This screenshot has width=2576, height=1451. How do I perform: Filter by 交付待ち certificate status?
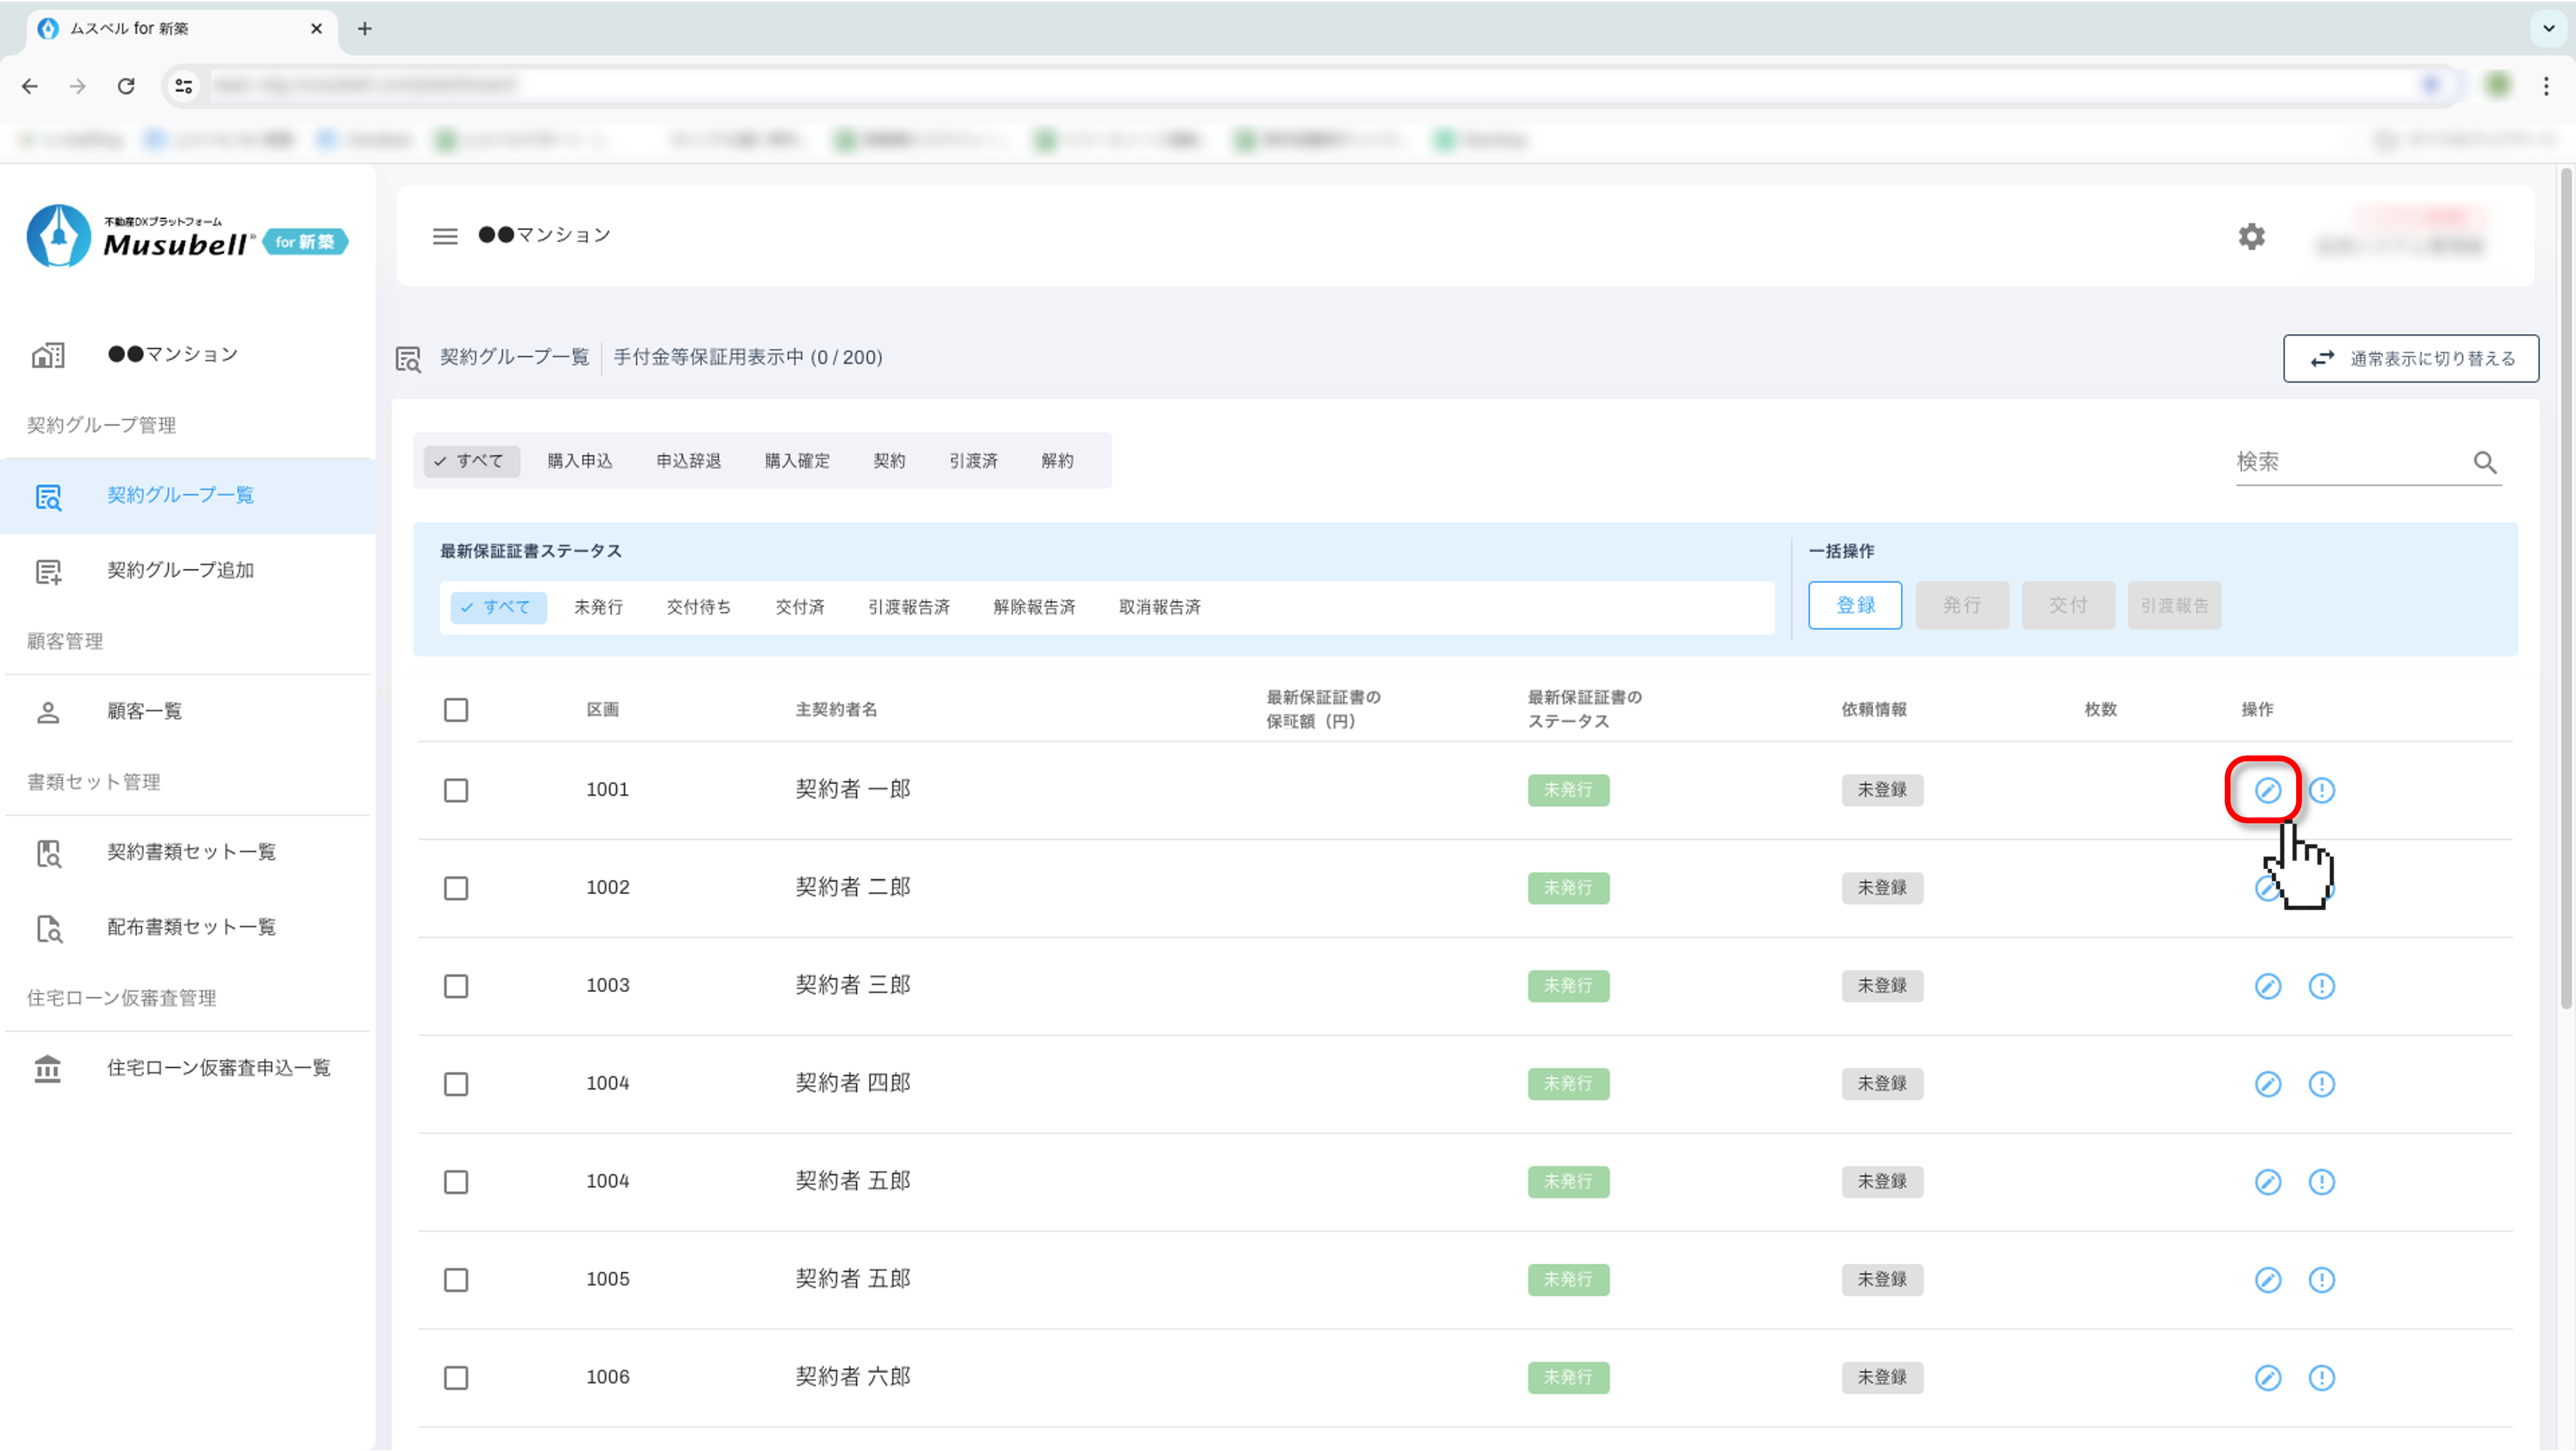(x=698, y=607)
